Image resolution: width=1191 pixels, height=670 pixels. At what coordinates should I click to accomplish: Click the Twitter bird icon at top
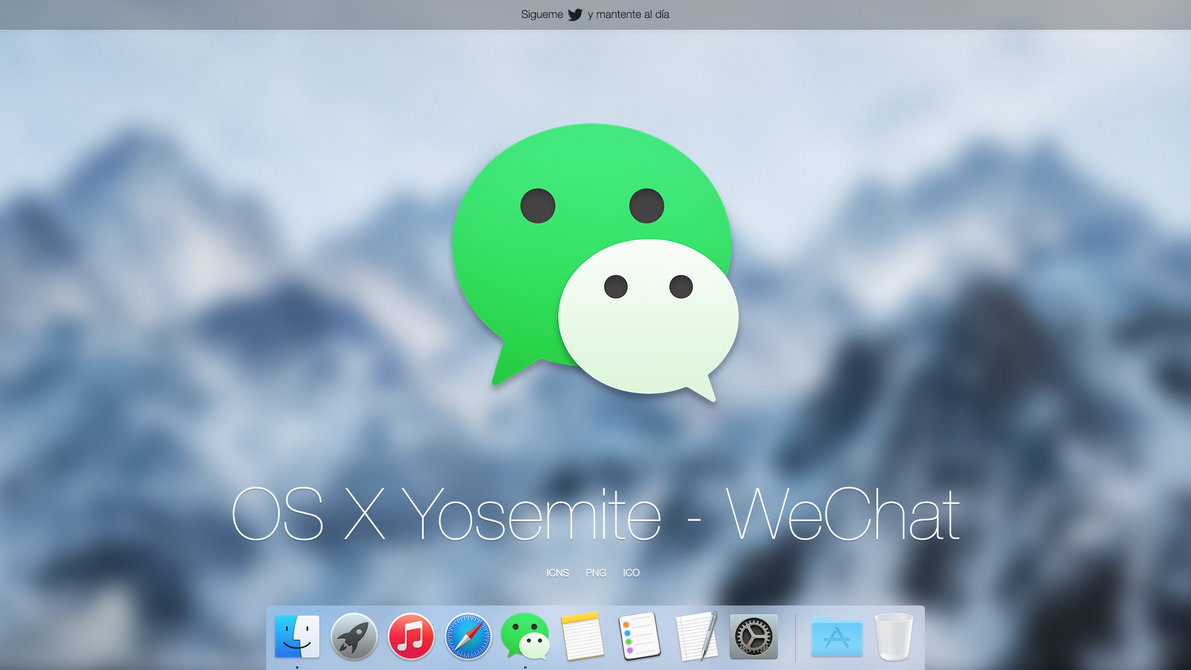click(x=575, y=14)
